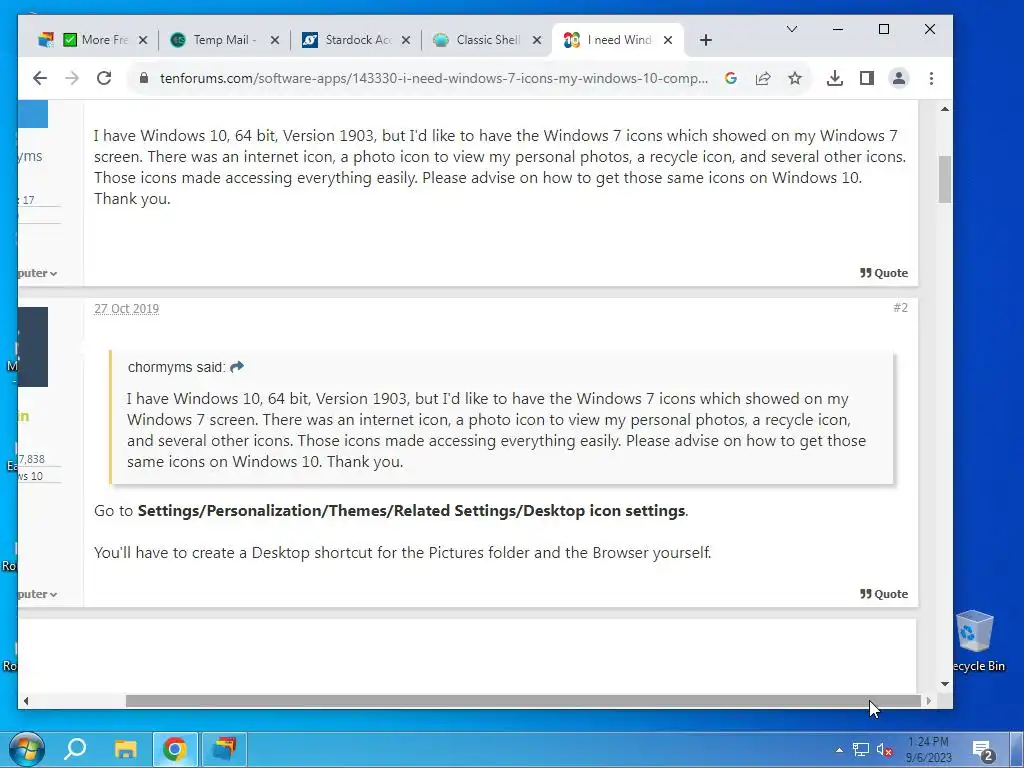The image size is (1024, 768).
Task: Open the Chrome profile avatar
Action: pyautogui.click(x=899, y=78)
